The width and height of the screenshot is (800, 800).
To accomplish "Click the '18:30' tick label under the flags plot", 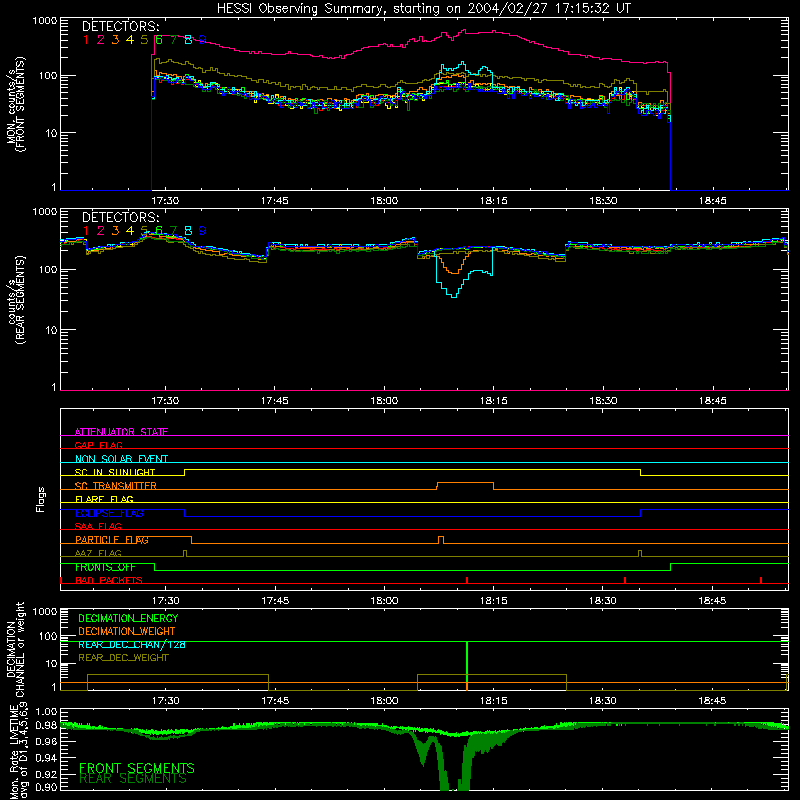I will pyautogui.click(x=603, y=601).
